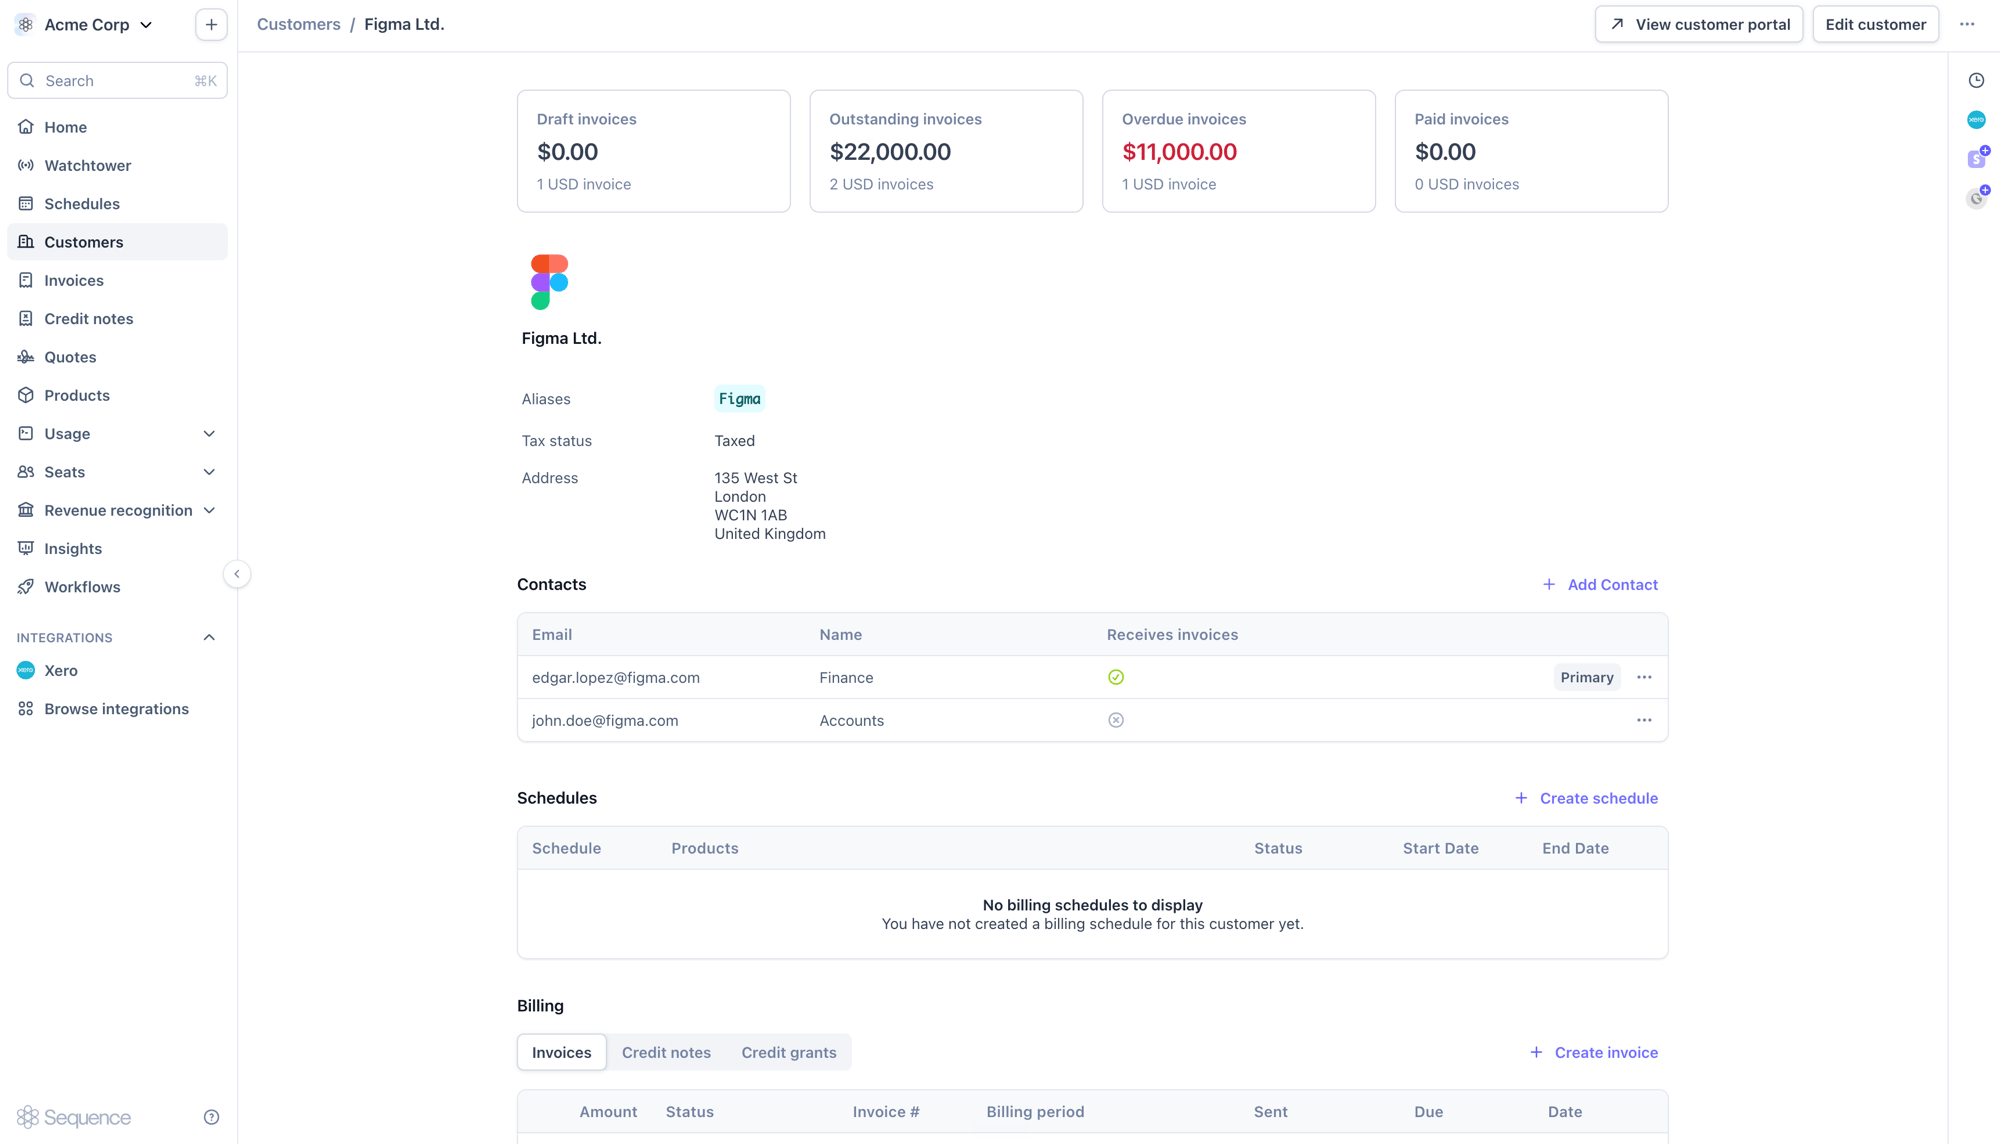Switch to the Credit grants tab

[x=789, y=1052]
